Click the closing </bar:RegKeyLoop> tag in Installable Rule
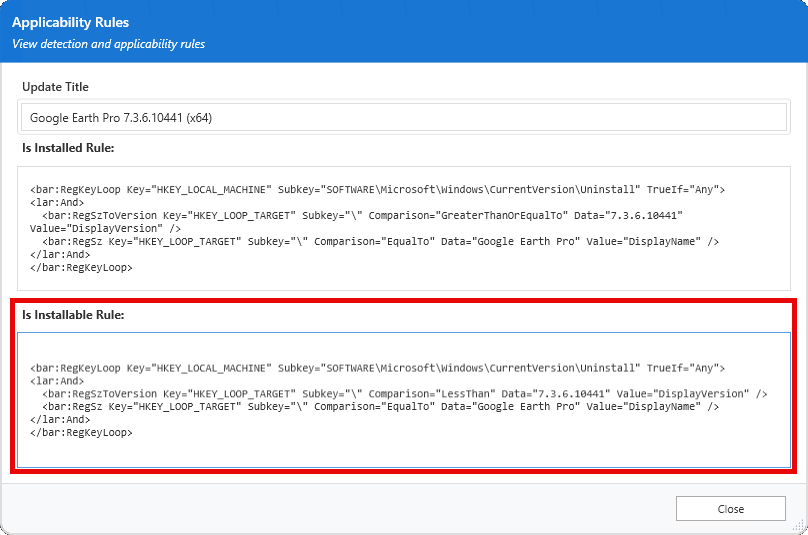The width and height of the screenshot is (808, 535). (x=81, y=433)
